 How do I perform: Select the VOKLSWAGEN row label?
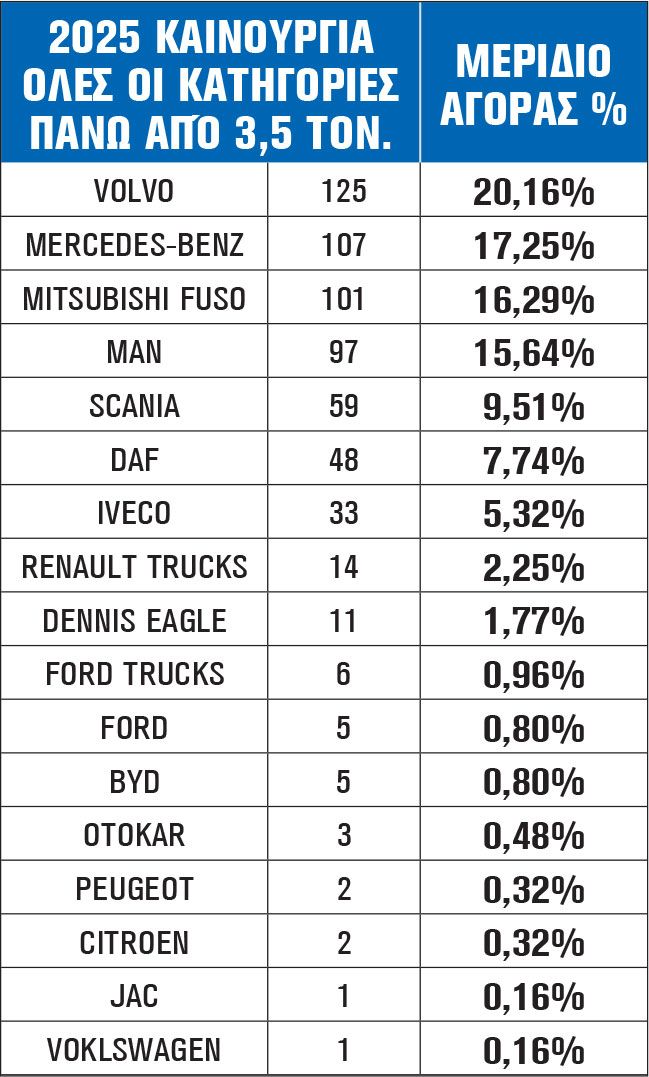pos(134,1051)
